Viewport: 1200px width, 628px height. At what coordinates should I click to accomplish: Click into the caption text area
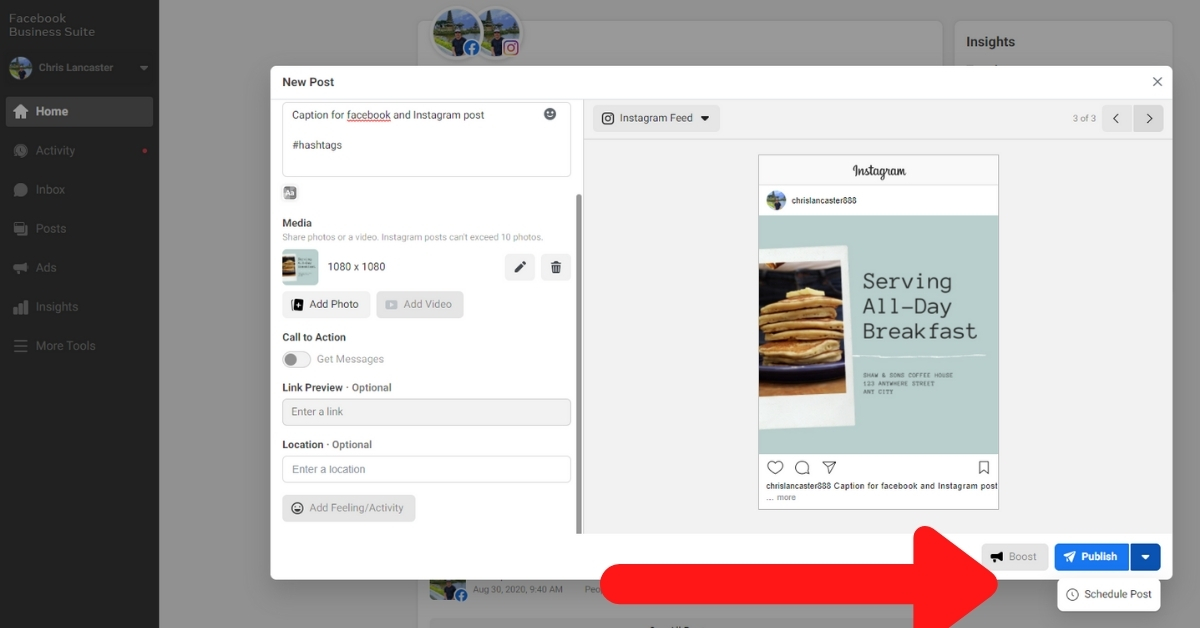coord(427,139)
